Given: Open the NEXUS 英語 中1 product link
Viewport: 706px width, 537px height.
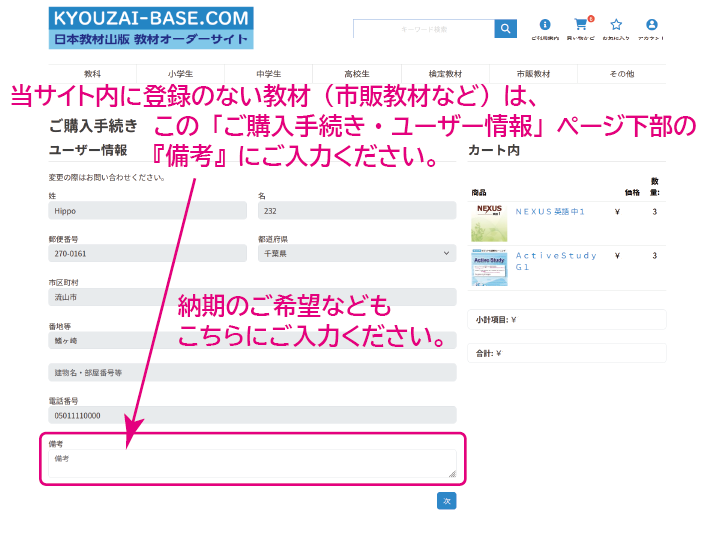Looking at the screenshot, I should point(549,212).
